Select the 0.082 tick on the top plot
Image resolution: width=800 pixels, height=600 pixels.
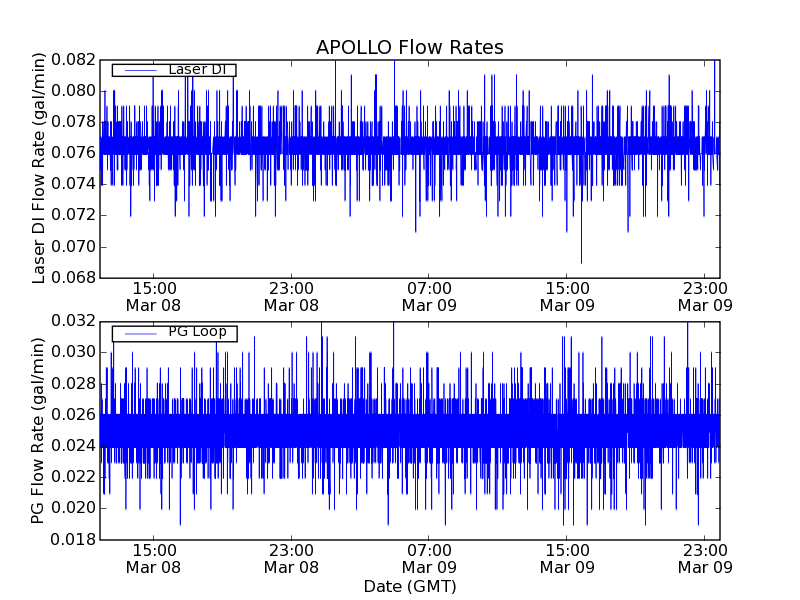coord(75,60)
